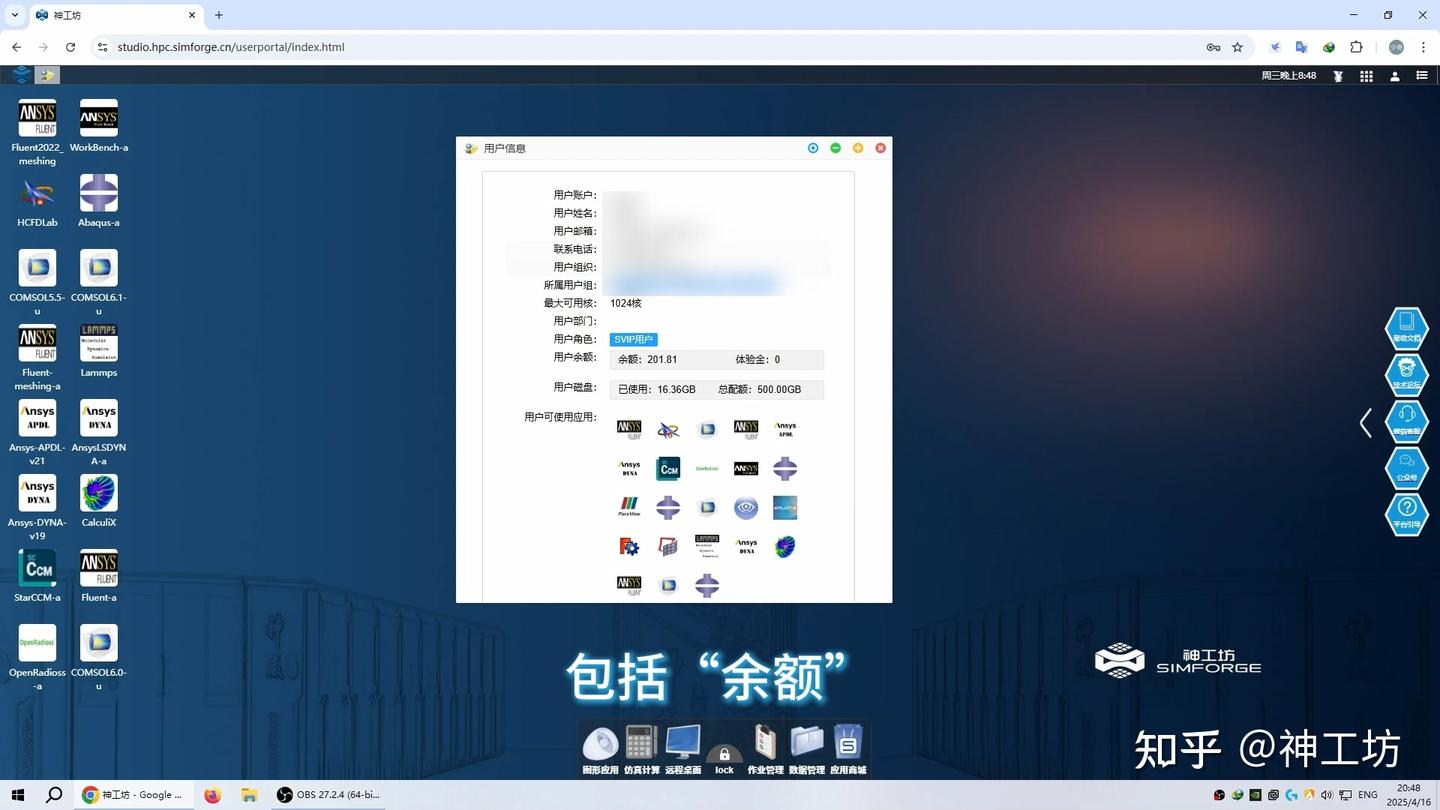Viewport: 1440px width, 810px height.
Task: Click the 余额 201.81 balance value
Action: [x=648, y=360]
